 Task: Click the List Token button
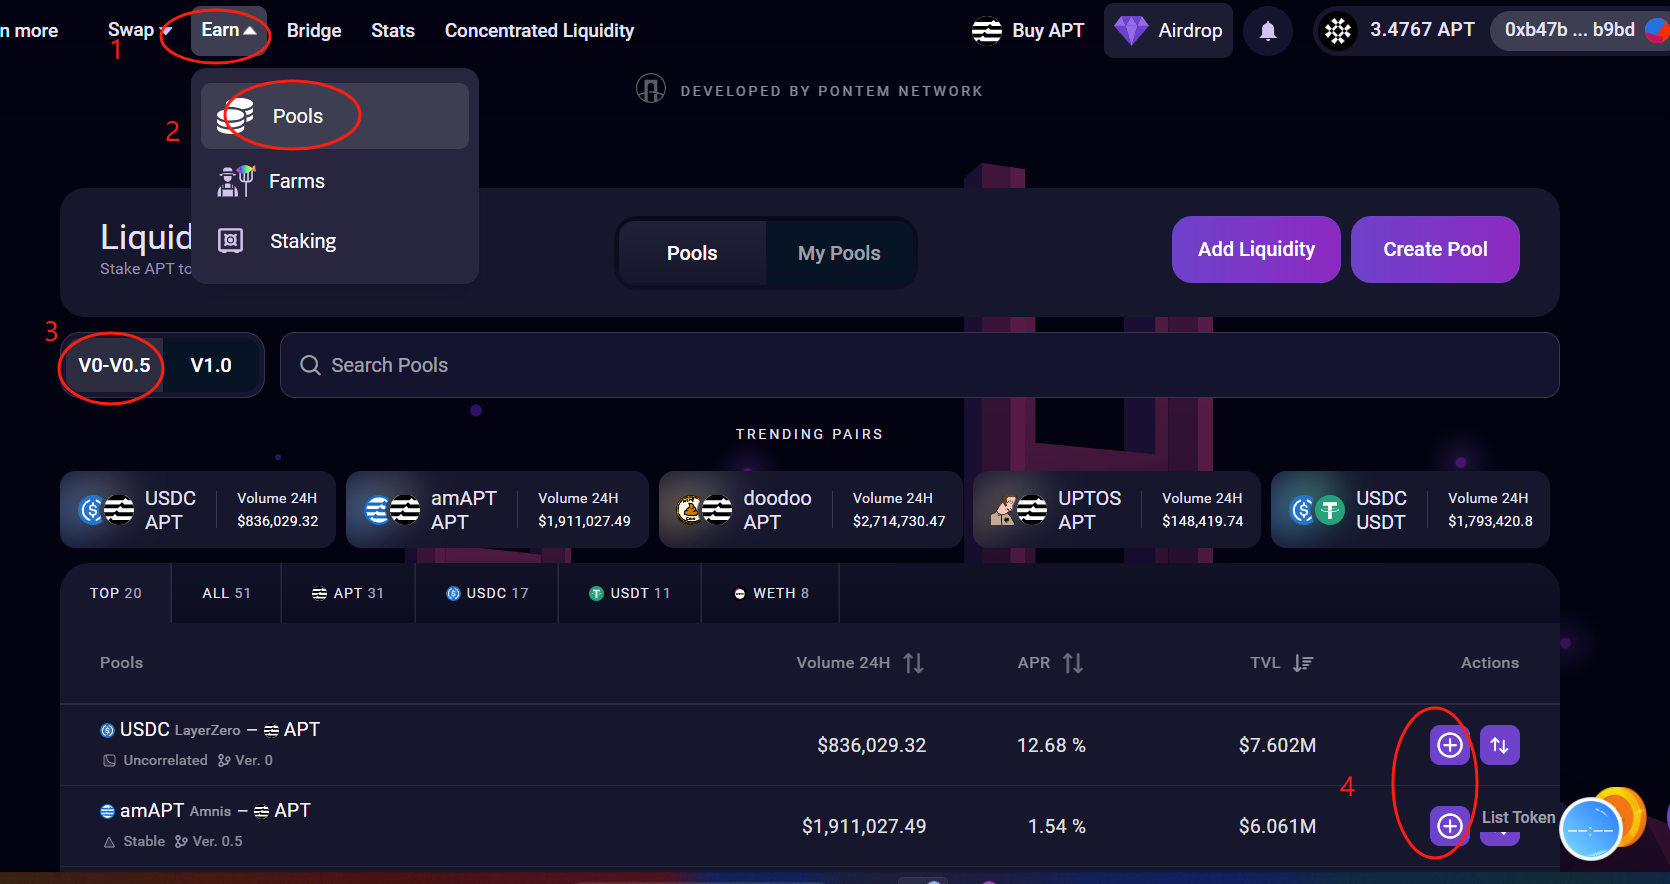pyautogui.click(x=1518, y=817)
